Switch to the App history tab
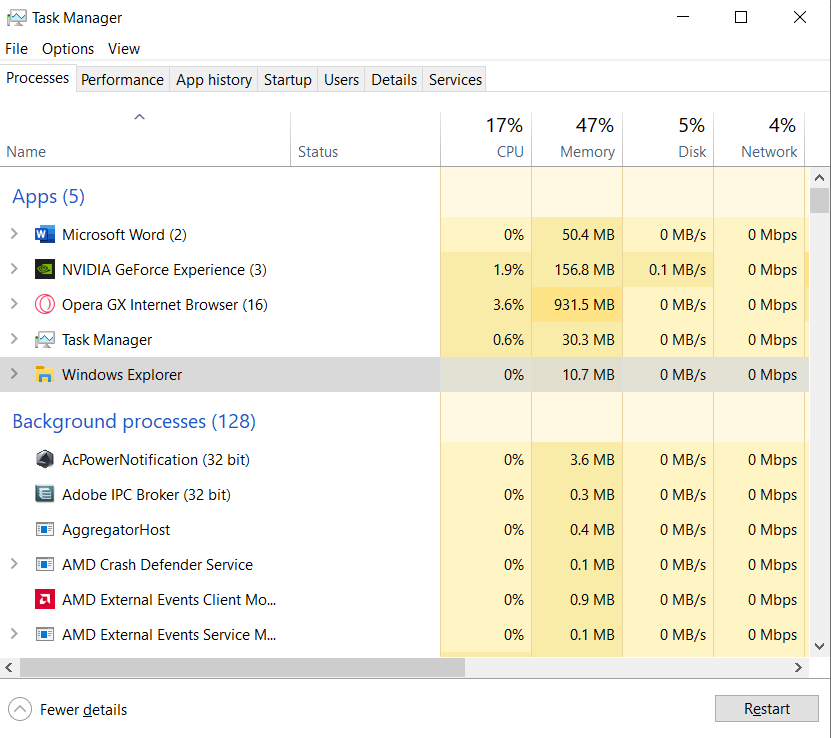Image resolution: width=831 pixels, height=738 pixels. point(214,79)
